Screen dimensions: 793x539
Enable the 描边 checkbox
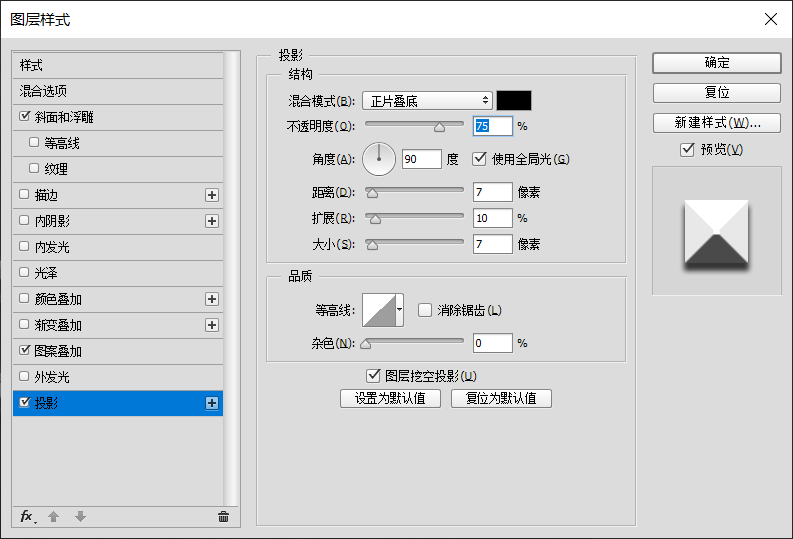(x=24, y=194)
